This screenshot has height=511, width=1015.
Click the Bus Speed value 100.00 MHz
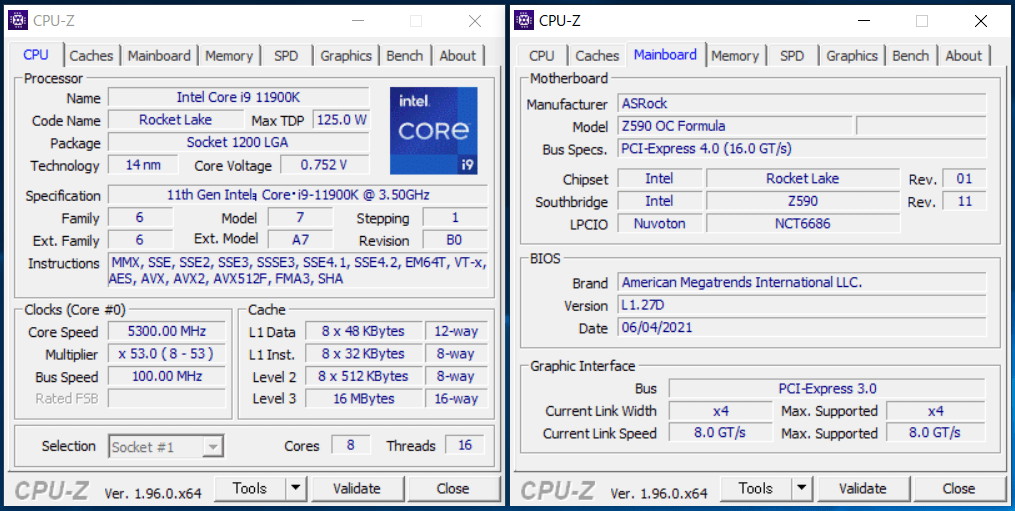point(167,376)
